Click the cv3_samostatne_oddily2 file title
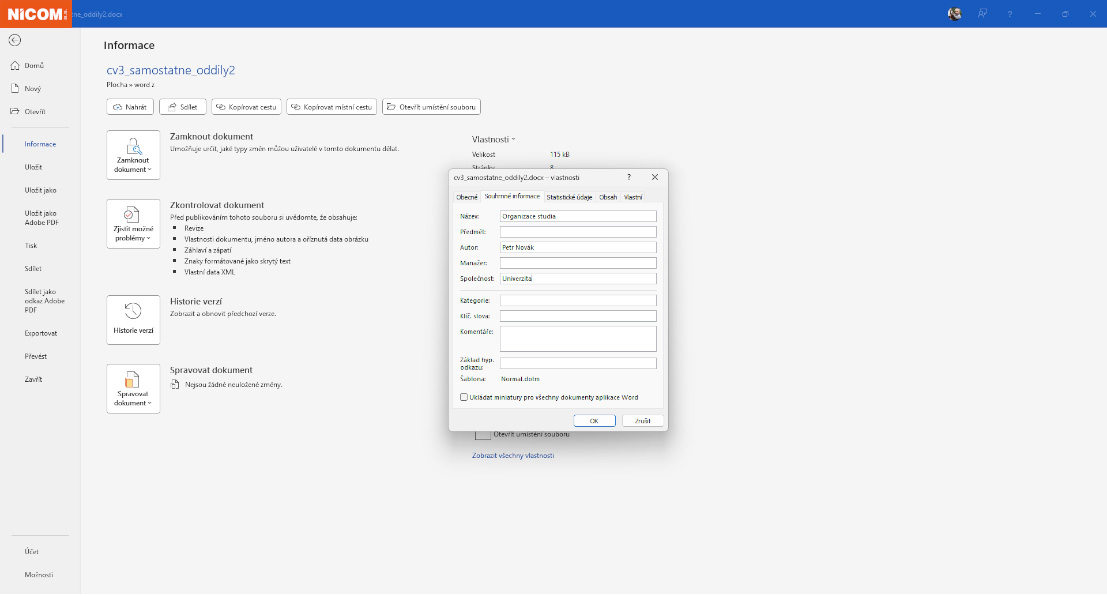The width and height of the screenshot is (1107, 596). (x=171, y=71)
